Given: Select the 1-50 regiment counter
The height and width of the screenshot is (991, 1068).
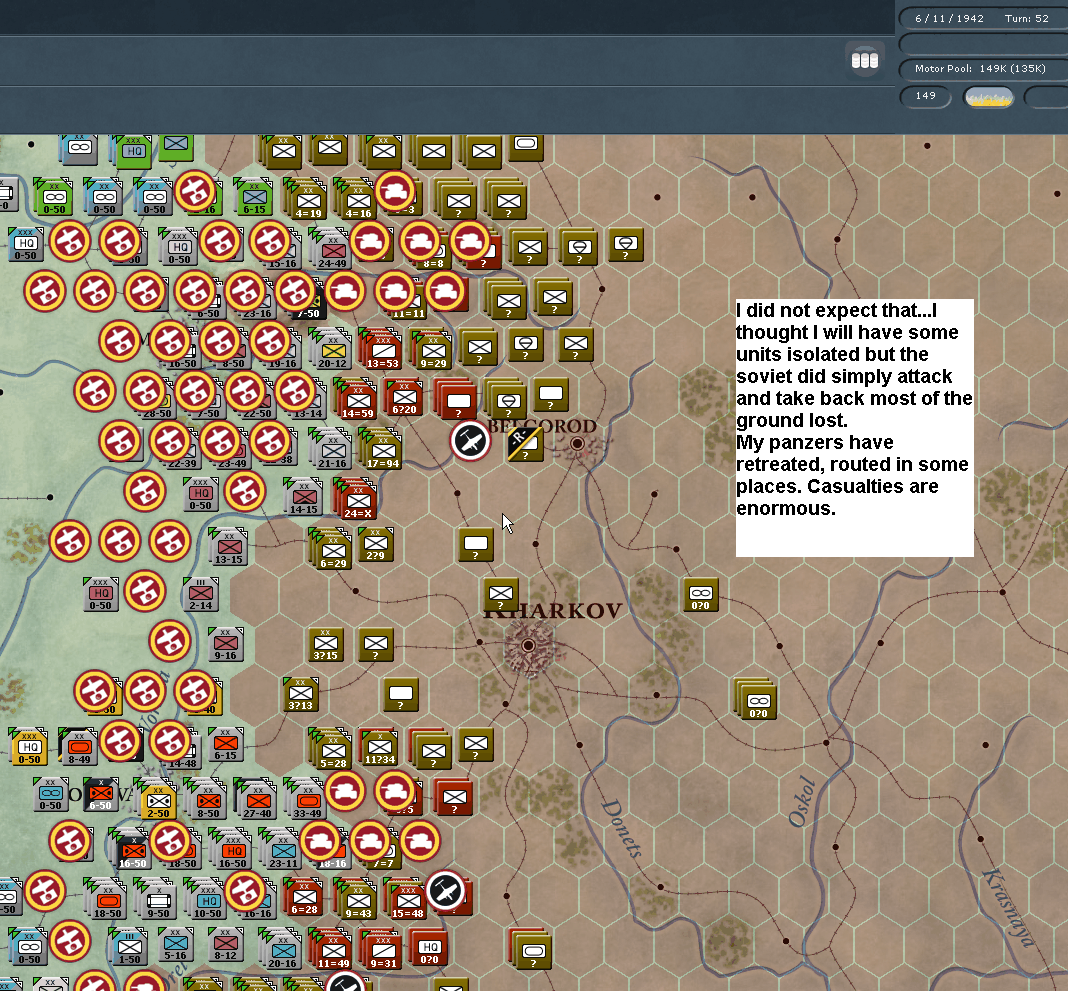Looking at the screenshot, I should point(129,947).
